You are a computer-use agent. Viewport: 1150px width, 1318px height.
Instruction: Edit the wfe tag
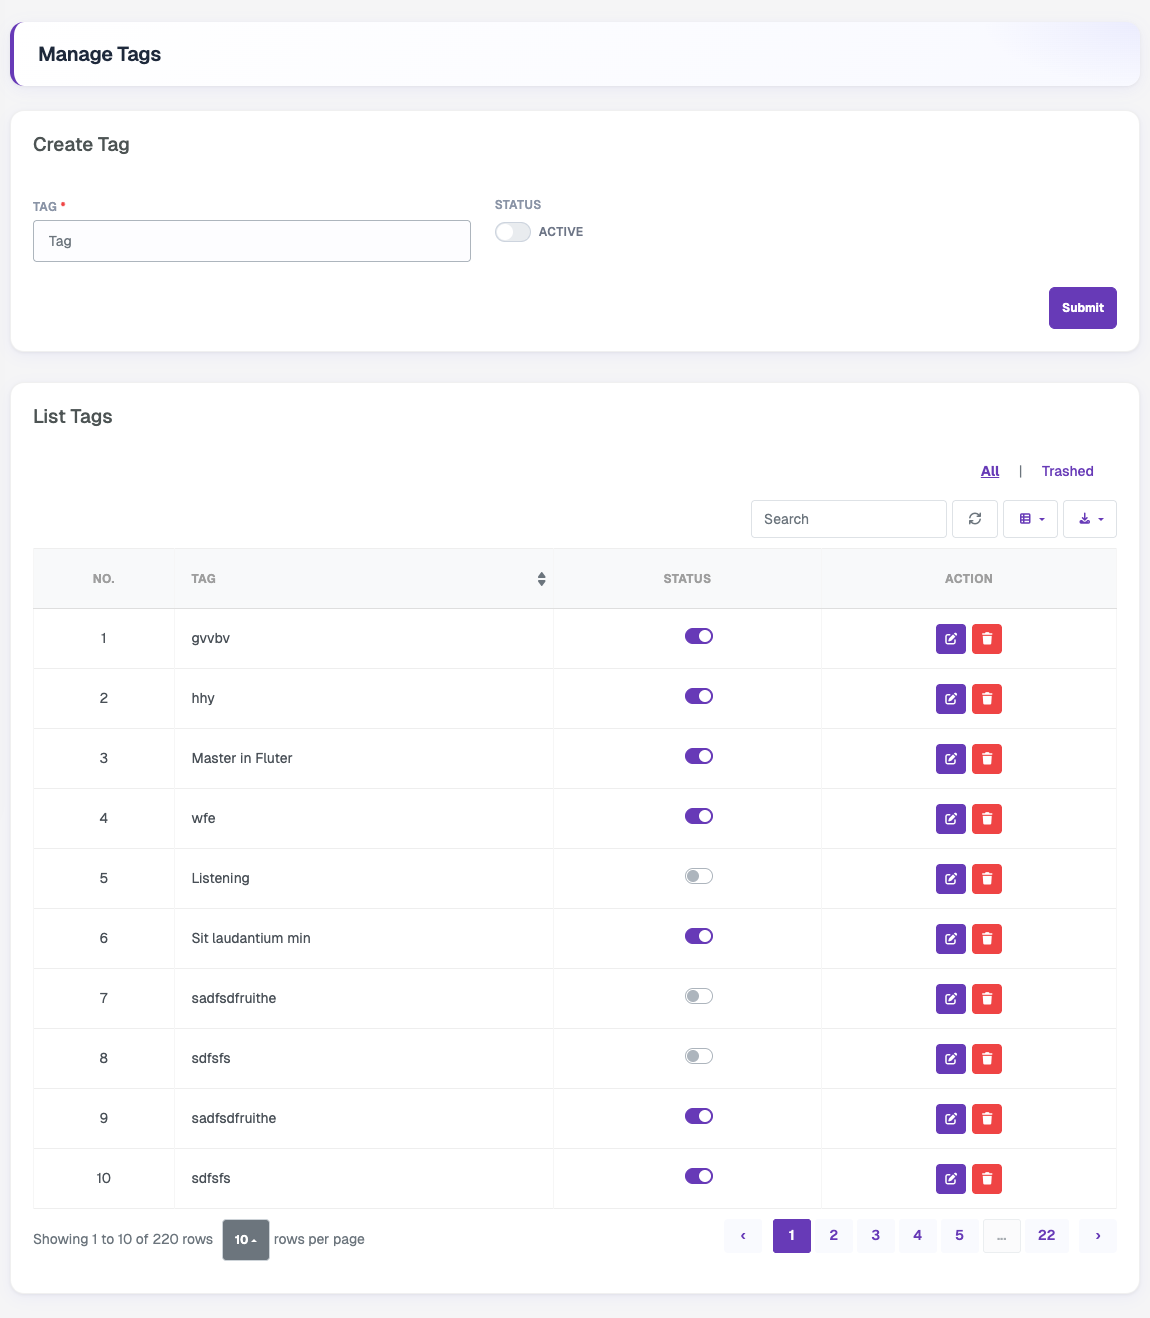tap(951, 819)
